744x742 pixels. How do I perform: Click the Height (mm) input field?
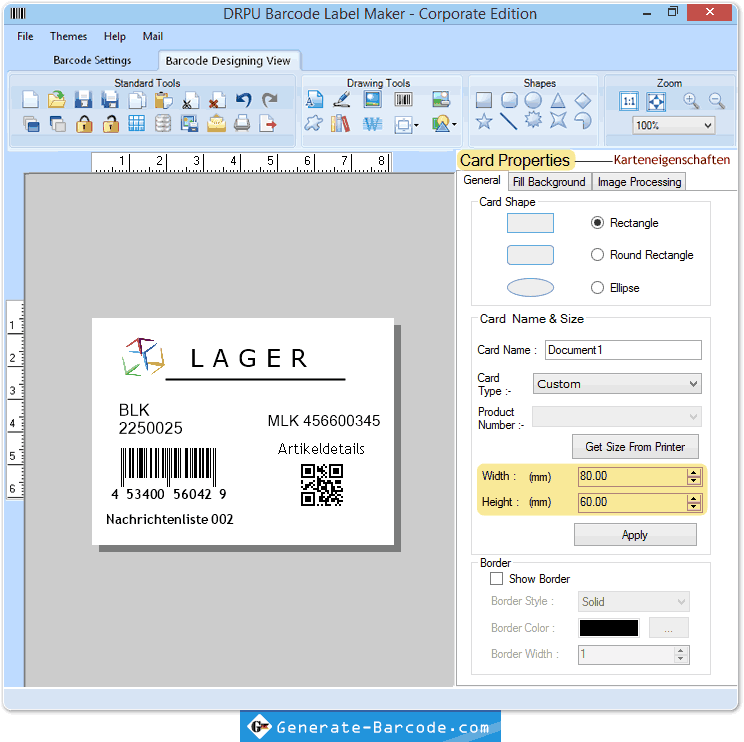[632, 502]
